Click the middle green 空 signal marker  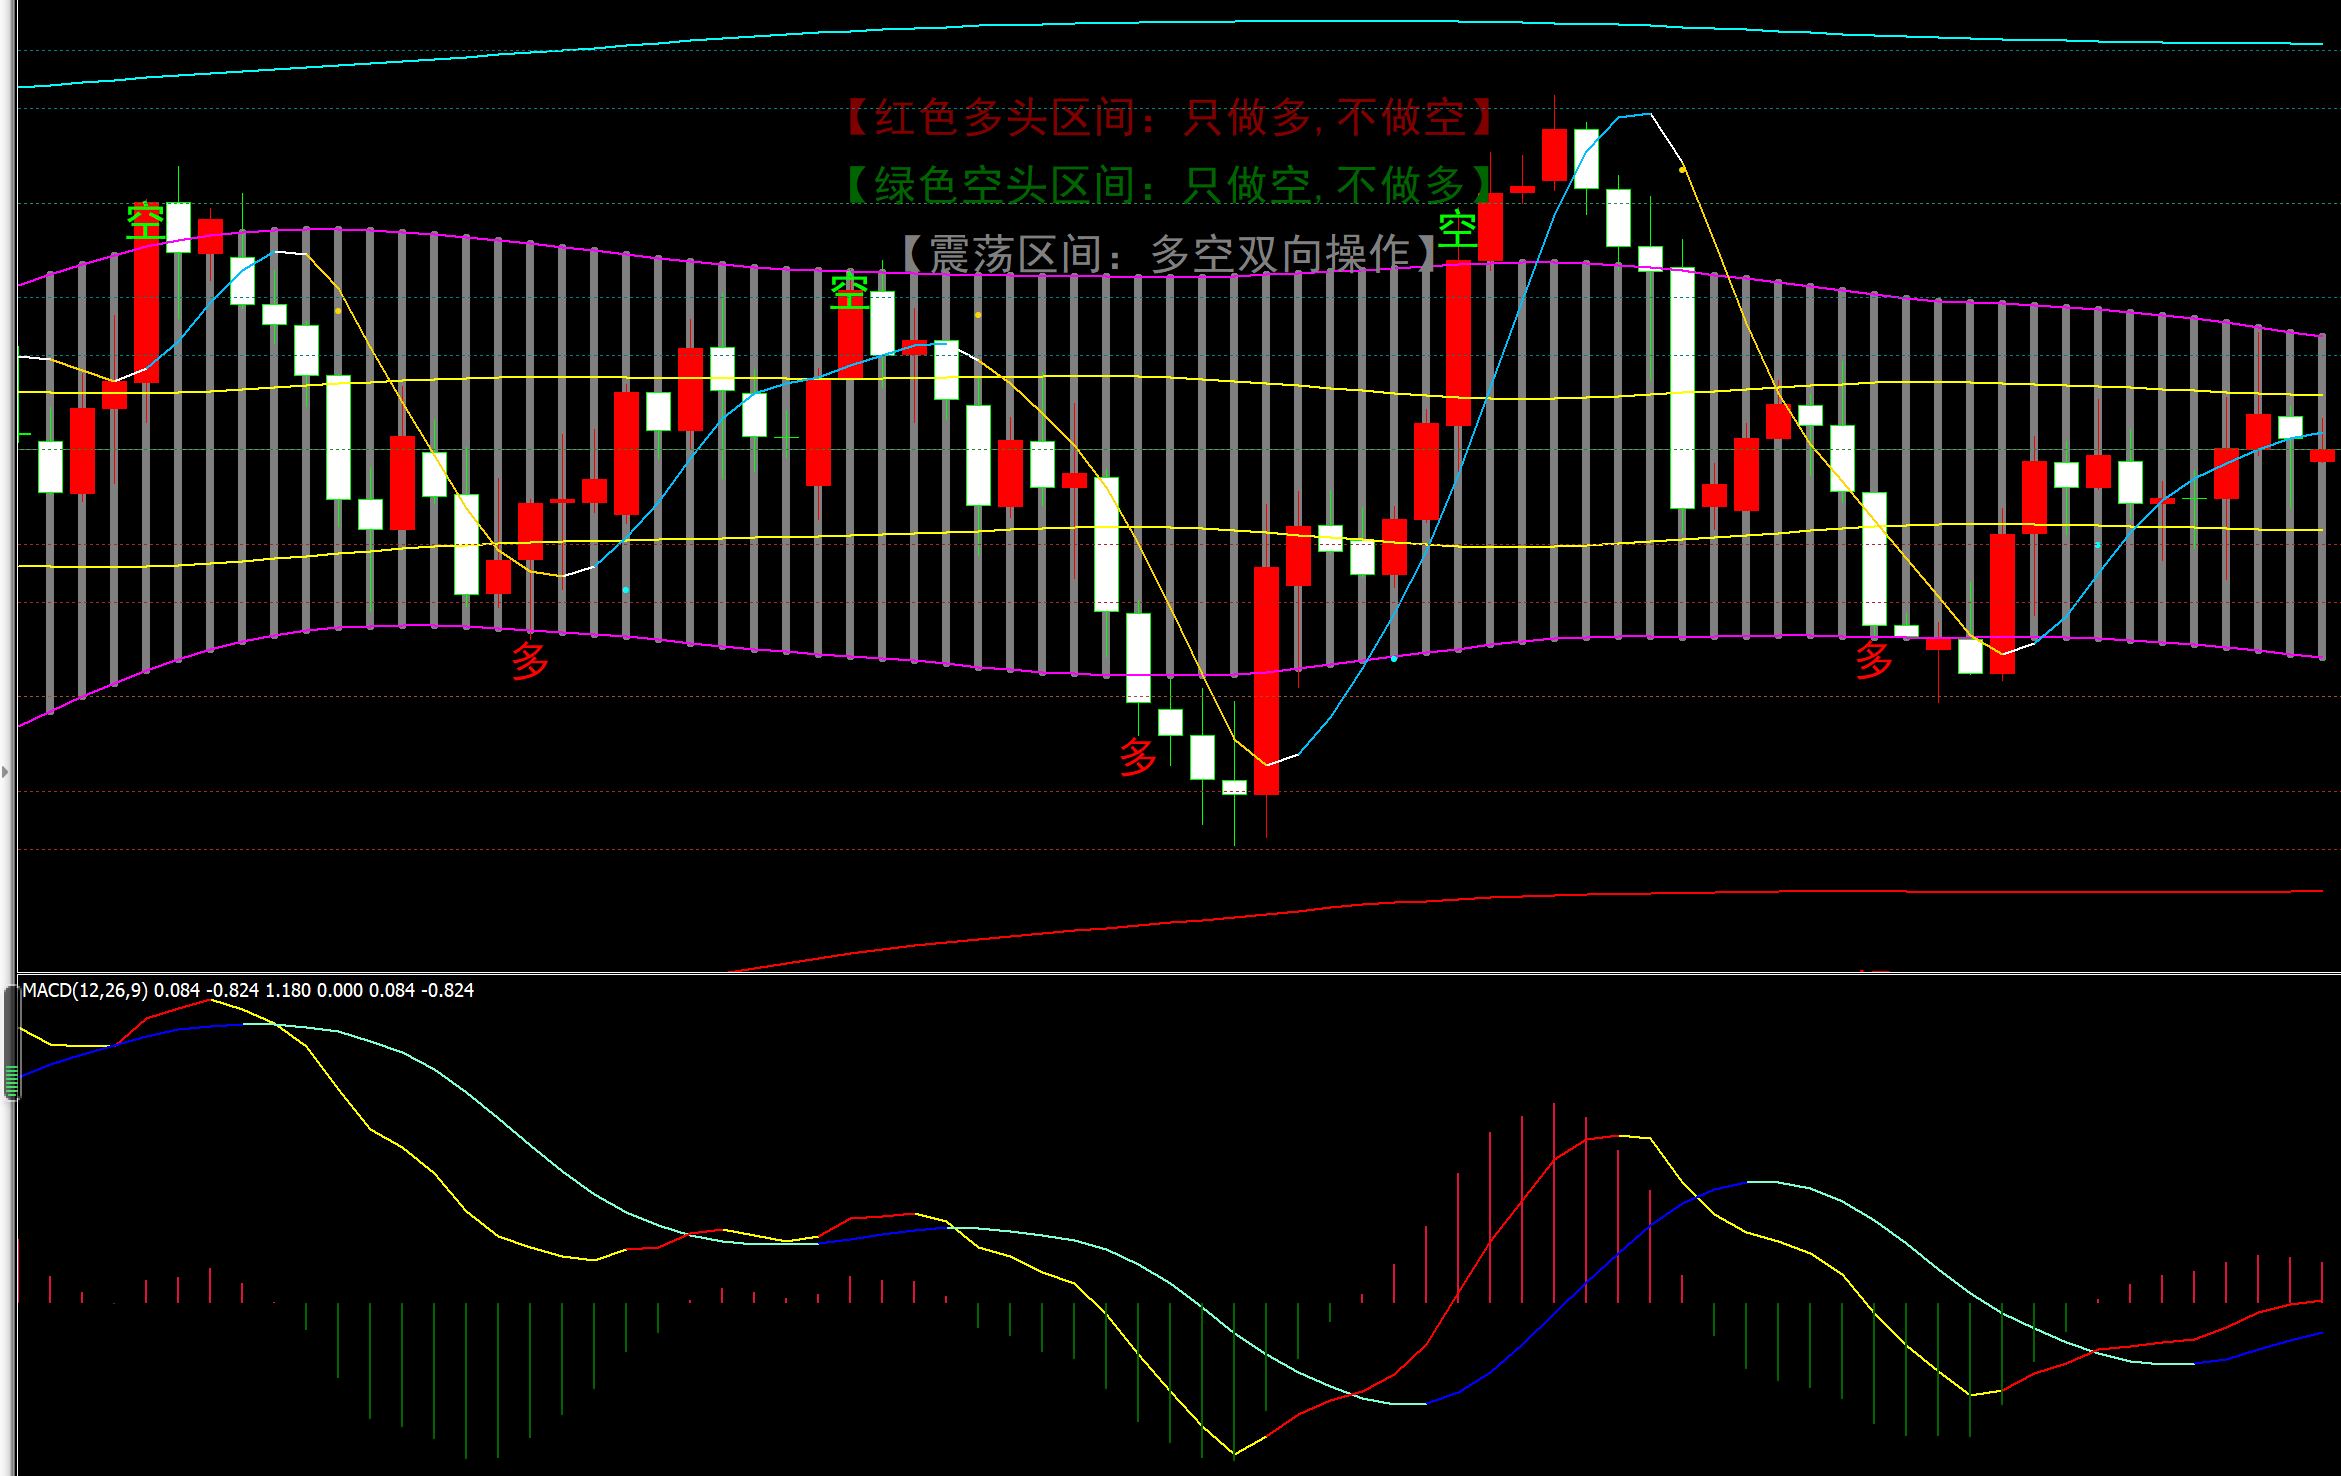[849, 292]
